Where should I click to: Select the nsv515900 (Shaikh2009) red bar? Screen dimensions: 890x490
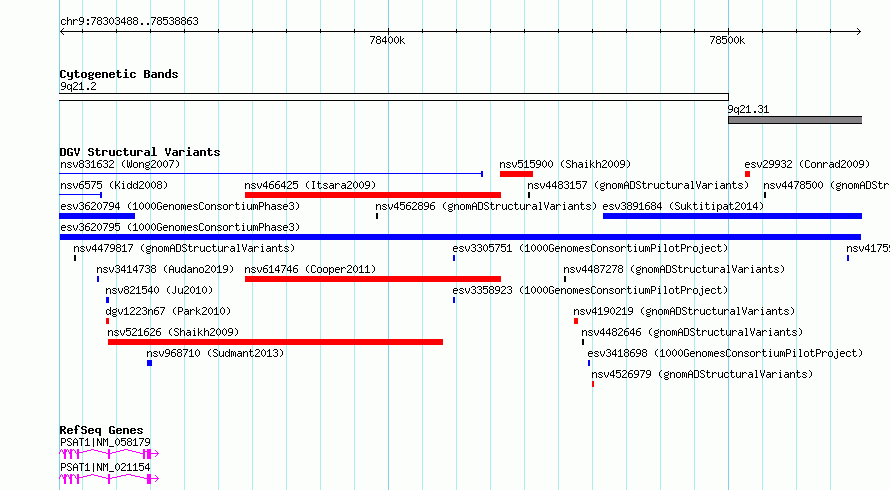click(x=516, y=174)
